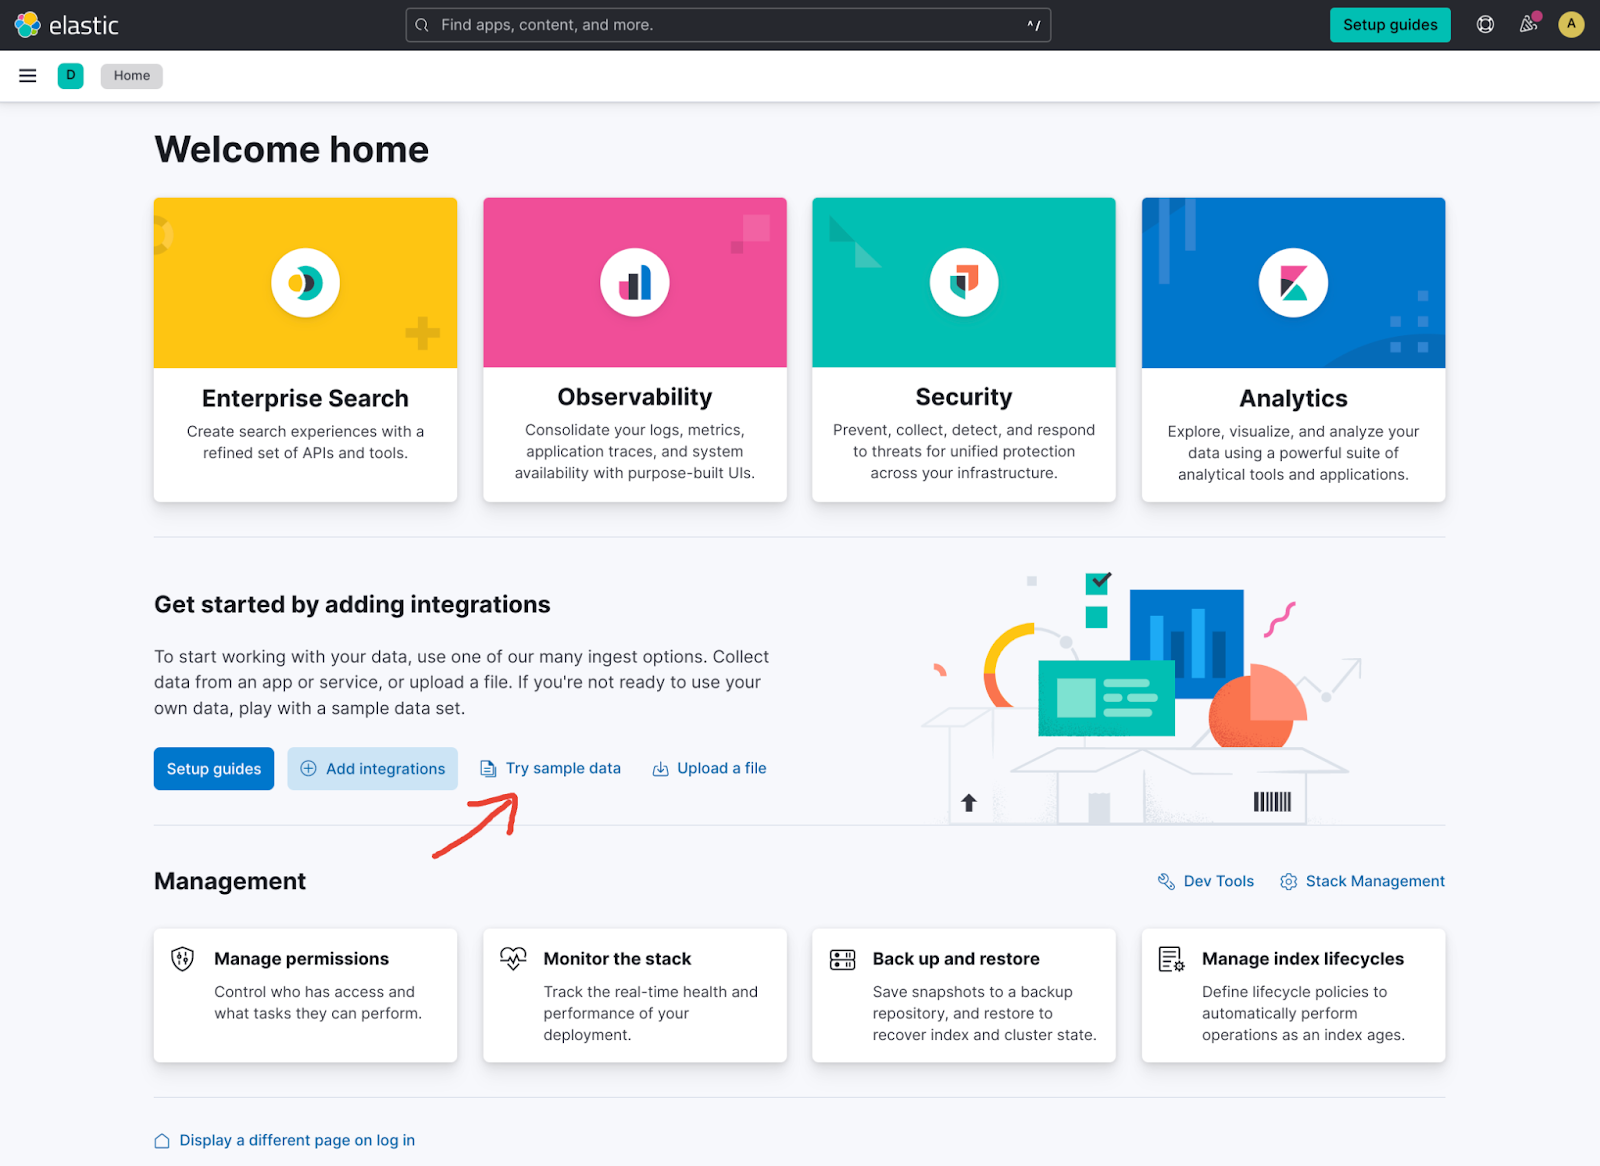Click the magnifier icon in the search bar
Screen dimensions: 1600x1166
pos(423,25)
